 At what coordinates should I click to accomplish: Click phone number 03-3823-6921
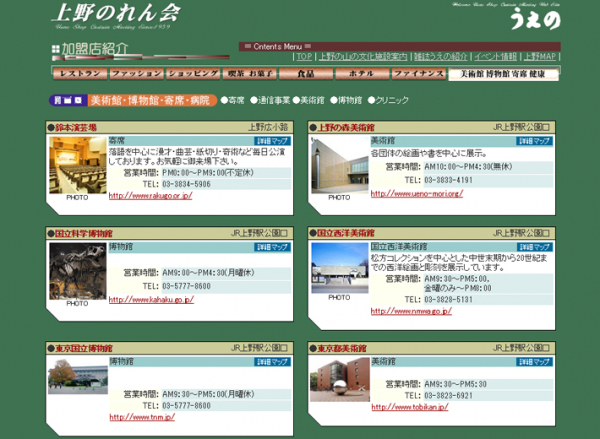click(448, 396)
